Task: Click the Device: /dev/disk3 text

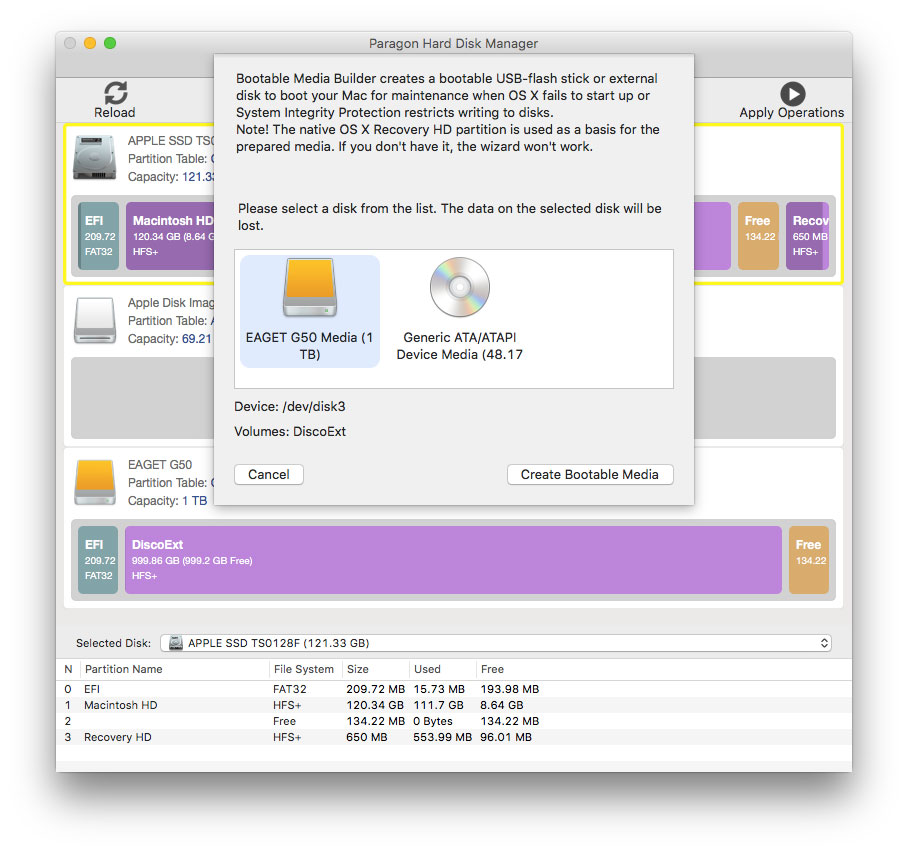Action: click(290, 407)
